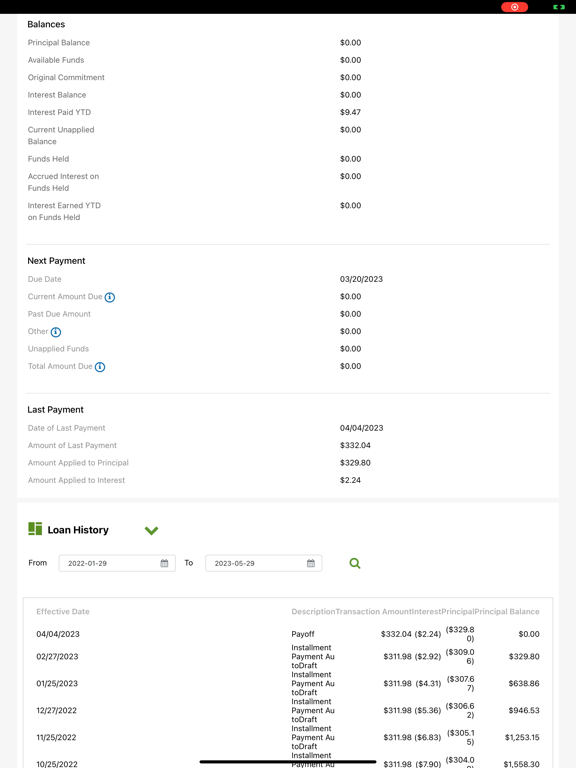Click the $946.53 principal balance cell

524,711
